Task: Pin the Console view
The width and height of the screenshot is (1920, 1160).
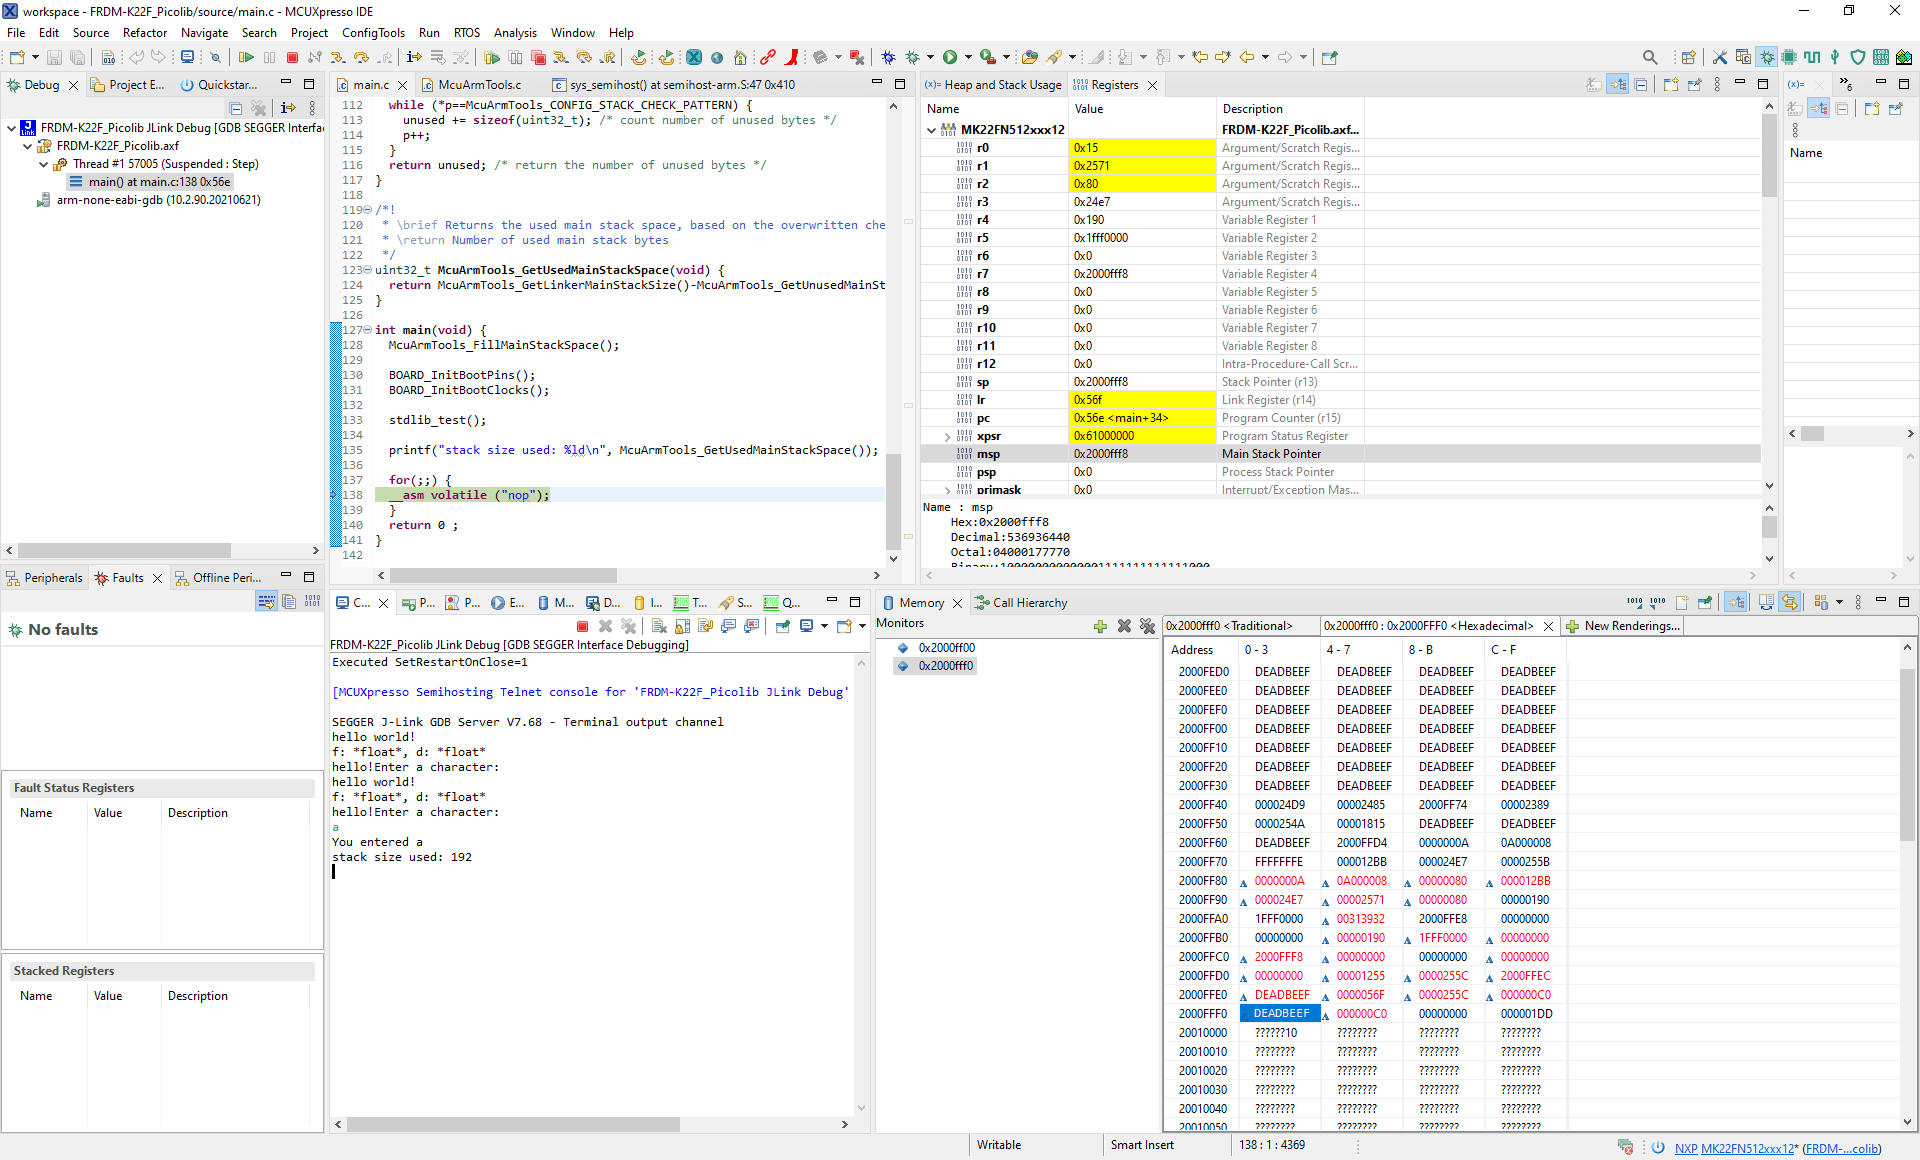Action: click(x=783, y=626)
